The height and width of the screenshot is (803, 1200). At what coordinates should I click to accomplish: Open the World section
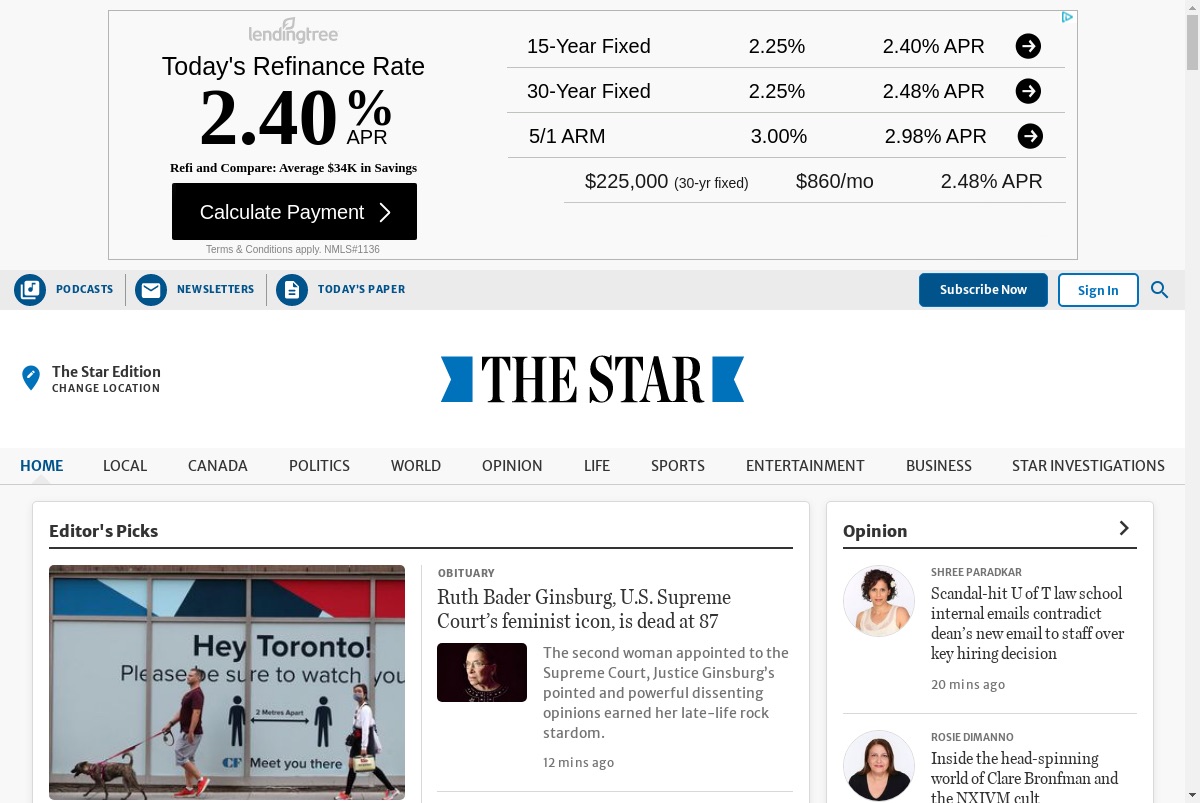coord(416,466)
